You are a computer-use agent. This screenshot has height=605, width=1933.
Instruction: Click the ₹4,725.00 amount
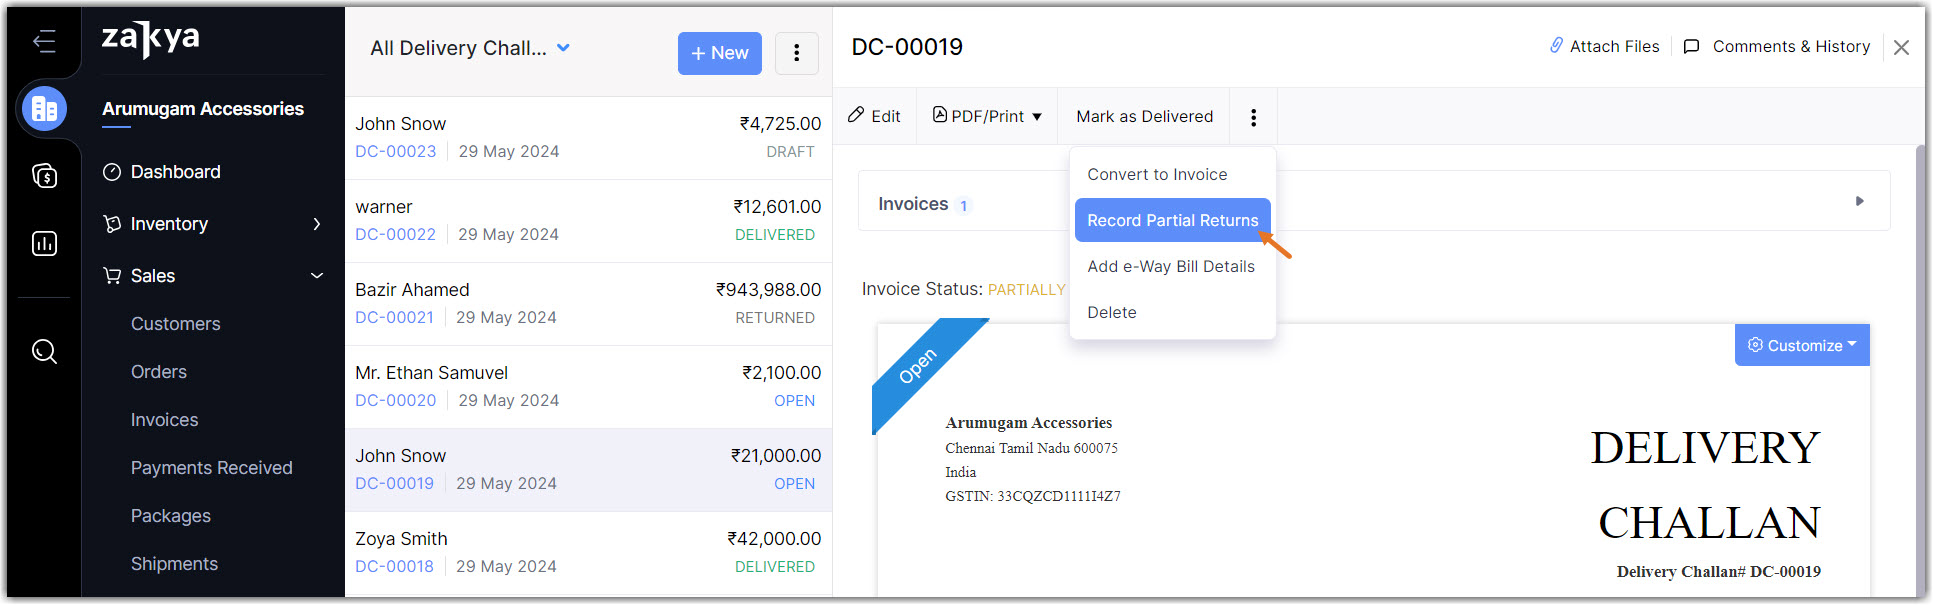[780, 124]
